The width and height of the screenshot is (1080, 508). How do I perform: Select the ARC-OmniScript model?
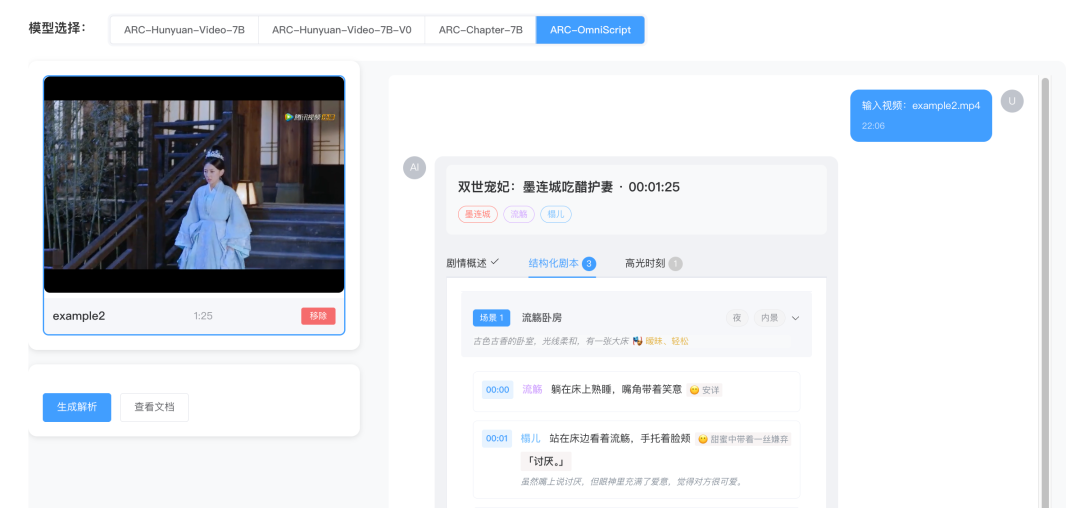590,30
